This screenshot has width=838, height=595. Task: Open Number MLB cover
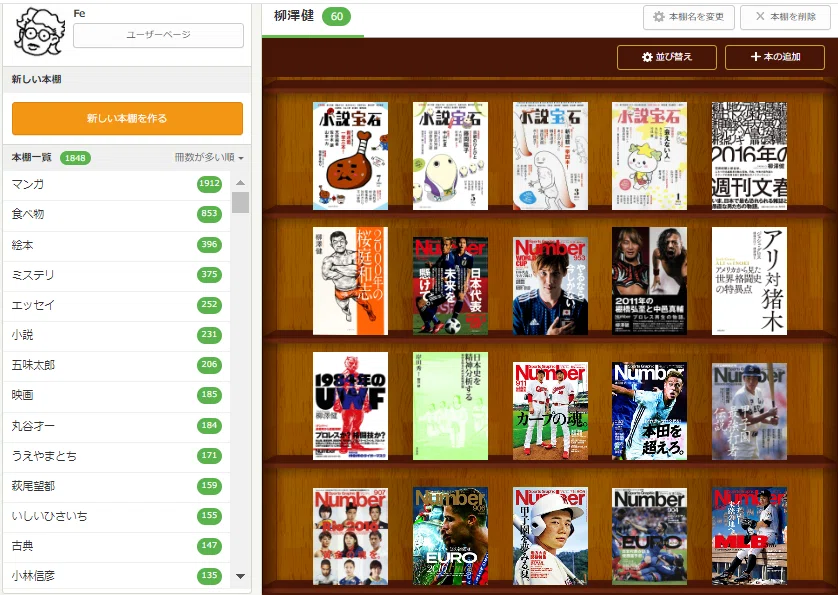(x=749, y=536)
